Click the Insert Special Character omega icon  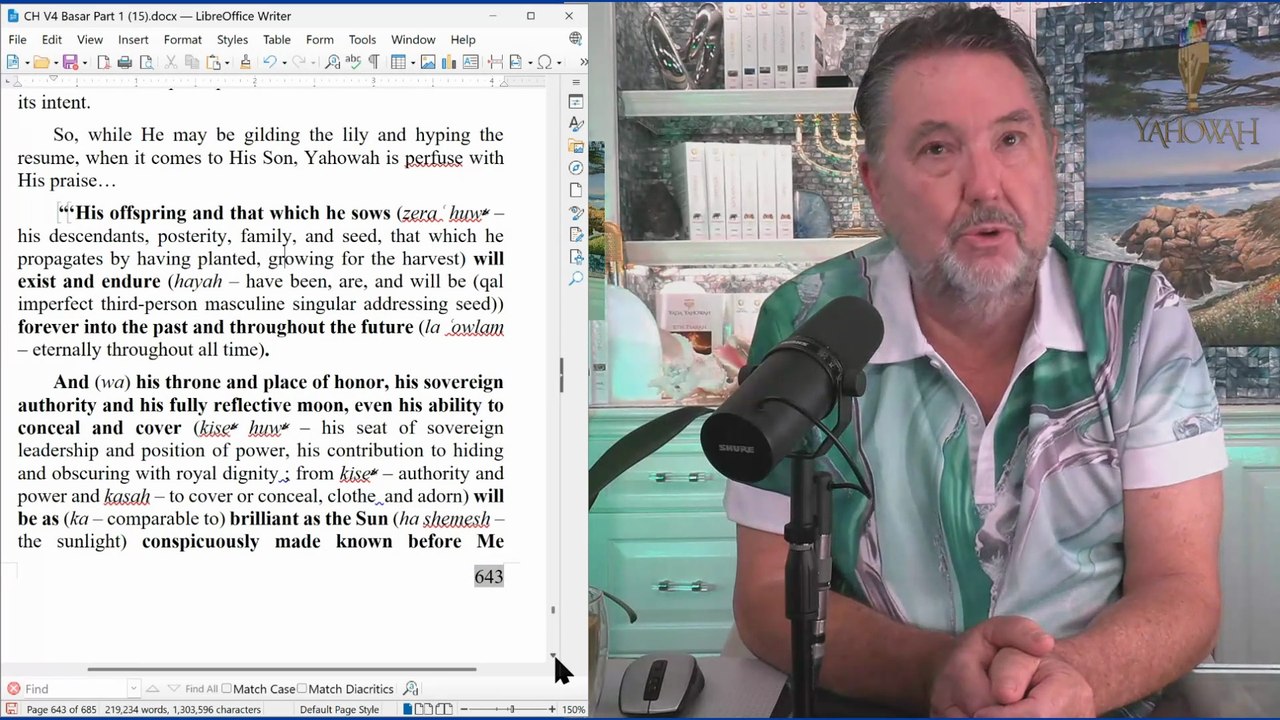[x=545, y=62]
